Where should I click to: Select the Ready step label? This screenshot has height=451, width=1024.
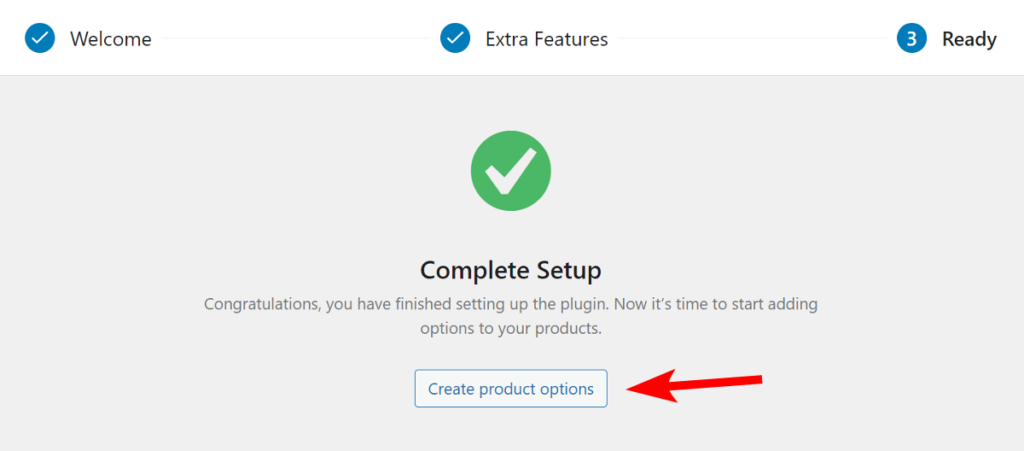point(969,40)
